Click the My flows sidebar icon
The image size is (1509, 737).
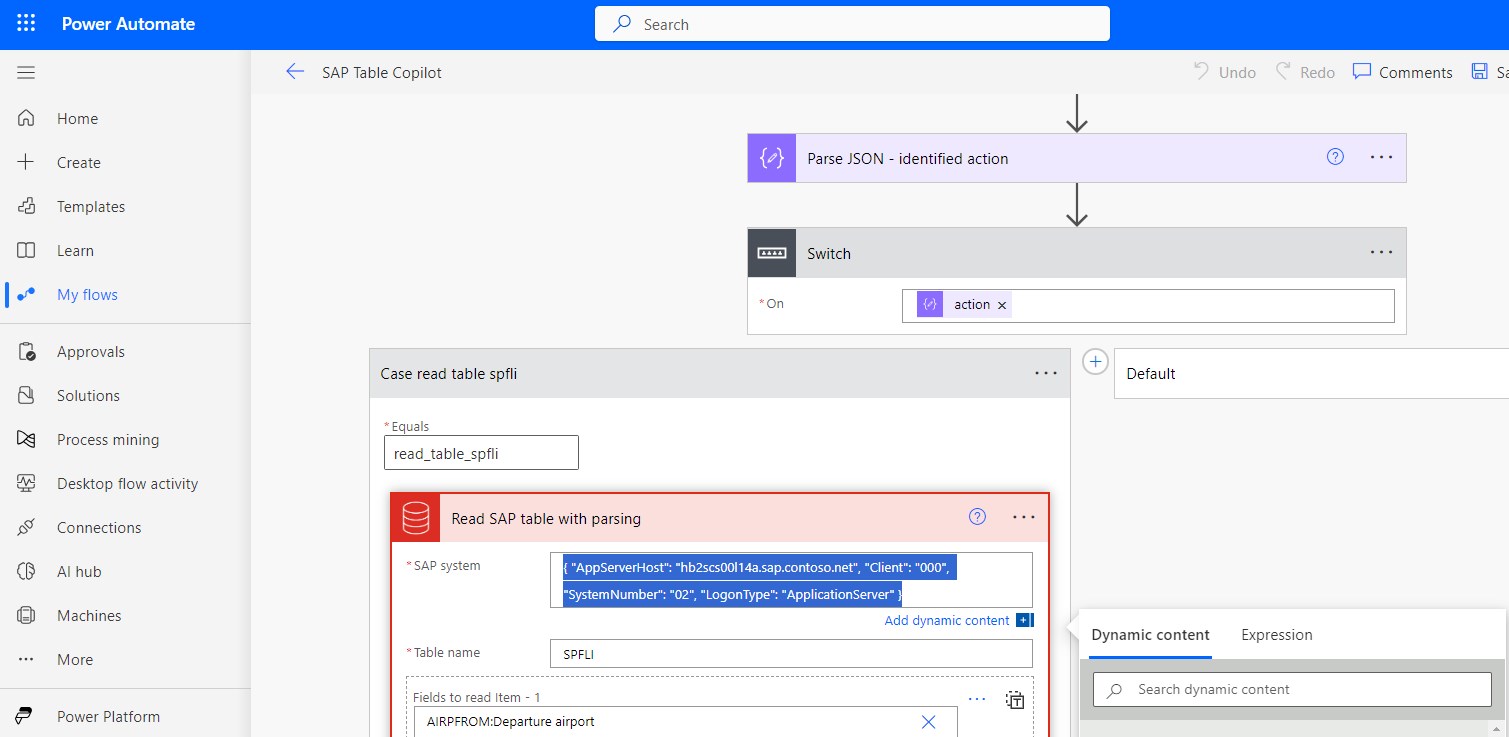[x=26, y=294]
